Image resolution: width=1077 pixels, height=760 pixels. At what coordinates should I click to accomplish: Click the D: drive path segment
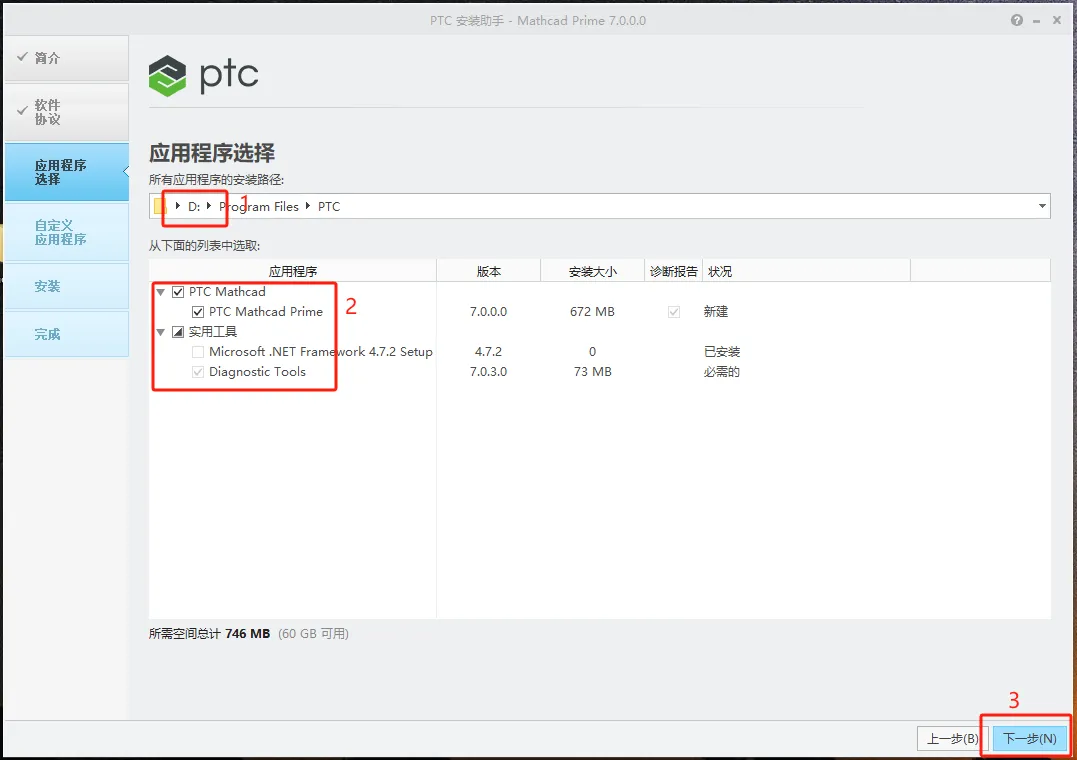194,206
